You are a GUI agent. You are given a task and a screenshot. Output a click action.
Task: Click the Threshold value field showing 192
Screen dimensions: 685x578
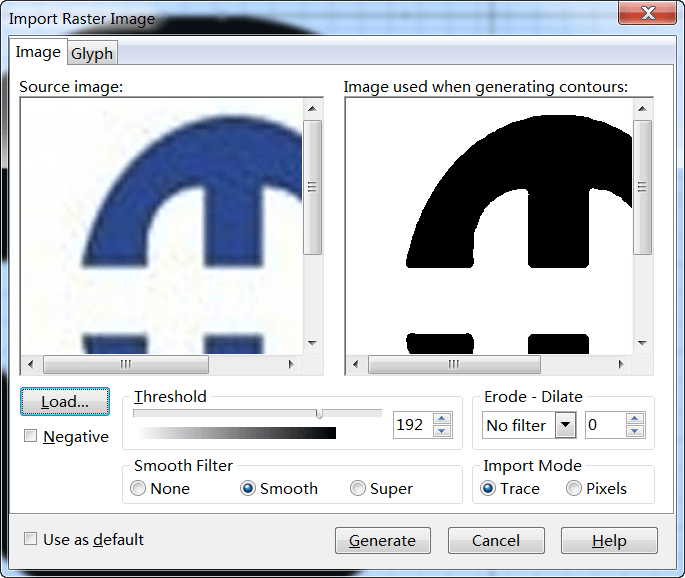[413, 425]
